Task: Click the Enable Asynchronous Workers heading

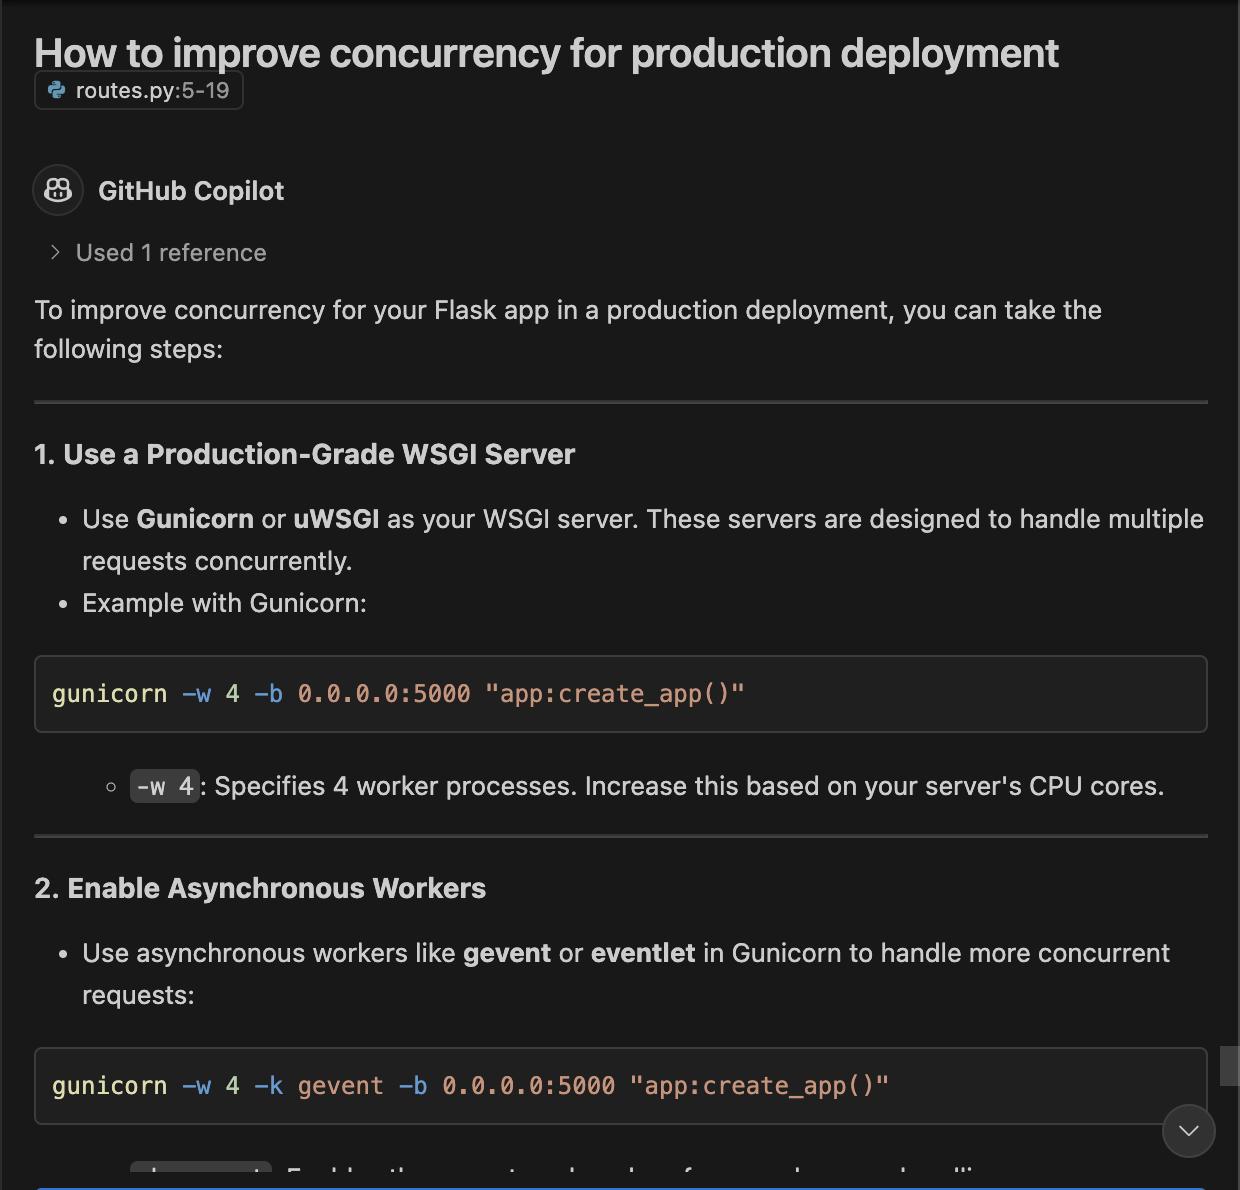Action: click(259, 888)
